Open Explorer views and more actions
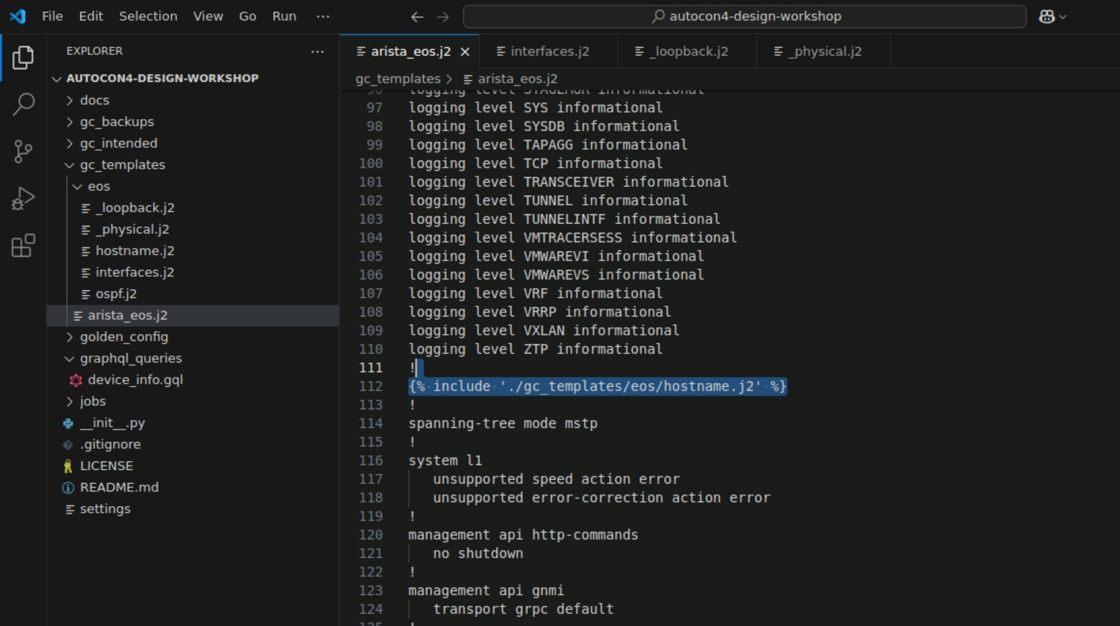The height and width of the screenshot is (626, 1120). [317, 51]
